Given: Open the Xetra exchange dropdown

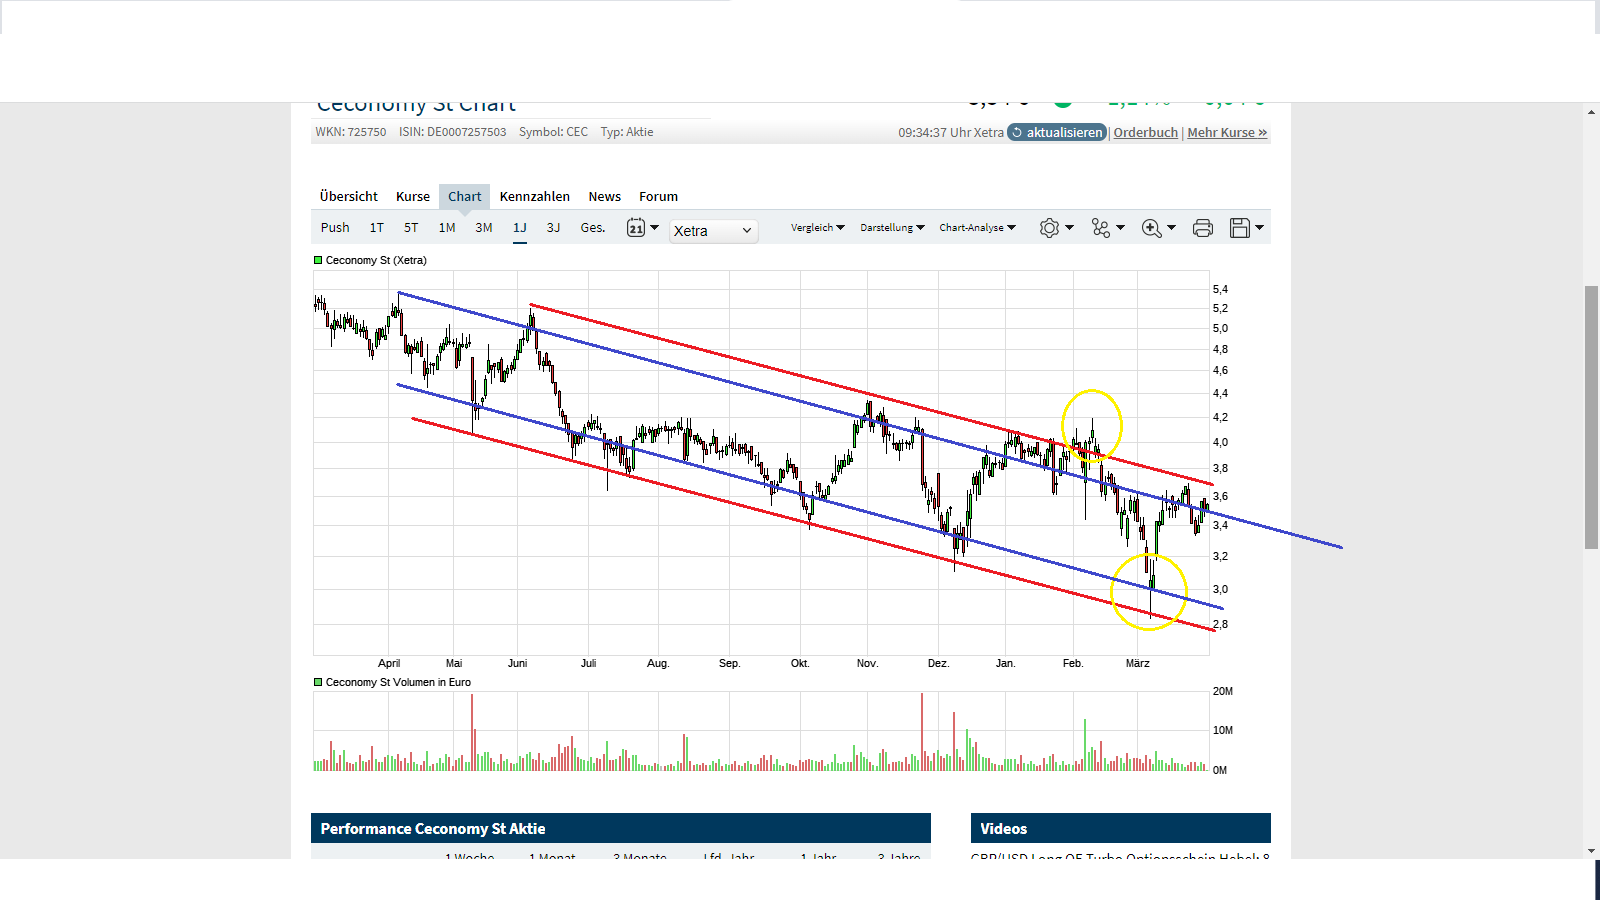Looking at the screenshot, I should pyautogui.click(x=713, y=231).
